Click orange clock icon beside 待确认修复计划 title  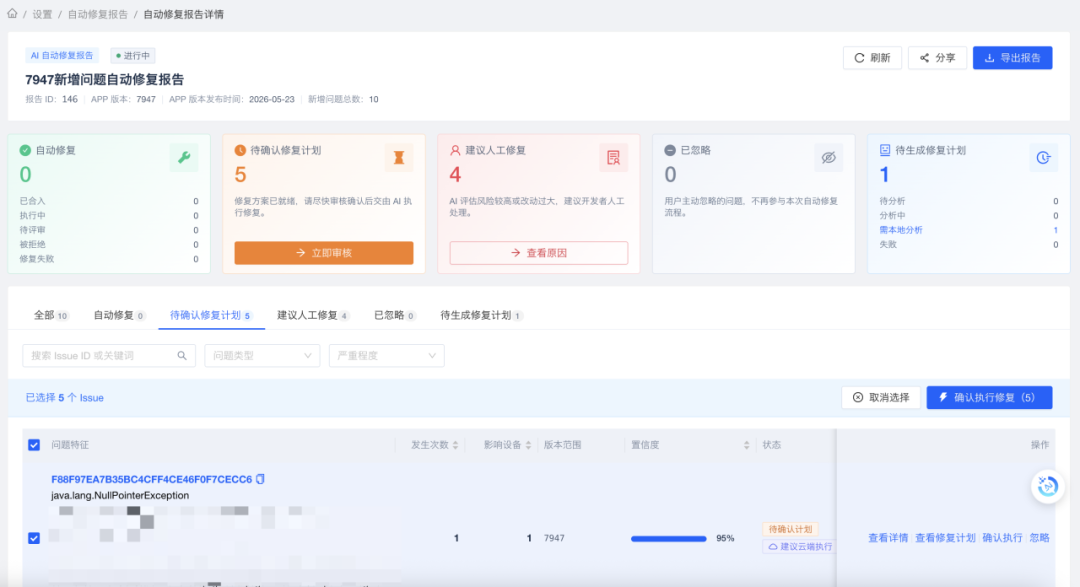(240, 150)
